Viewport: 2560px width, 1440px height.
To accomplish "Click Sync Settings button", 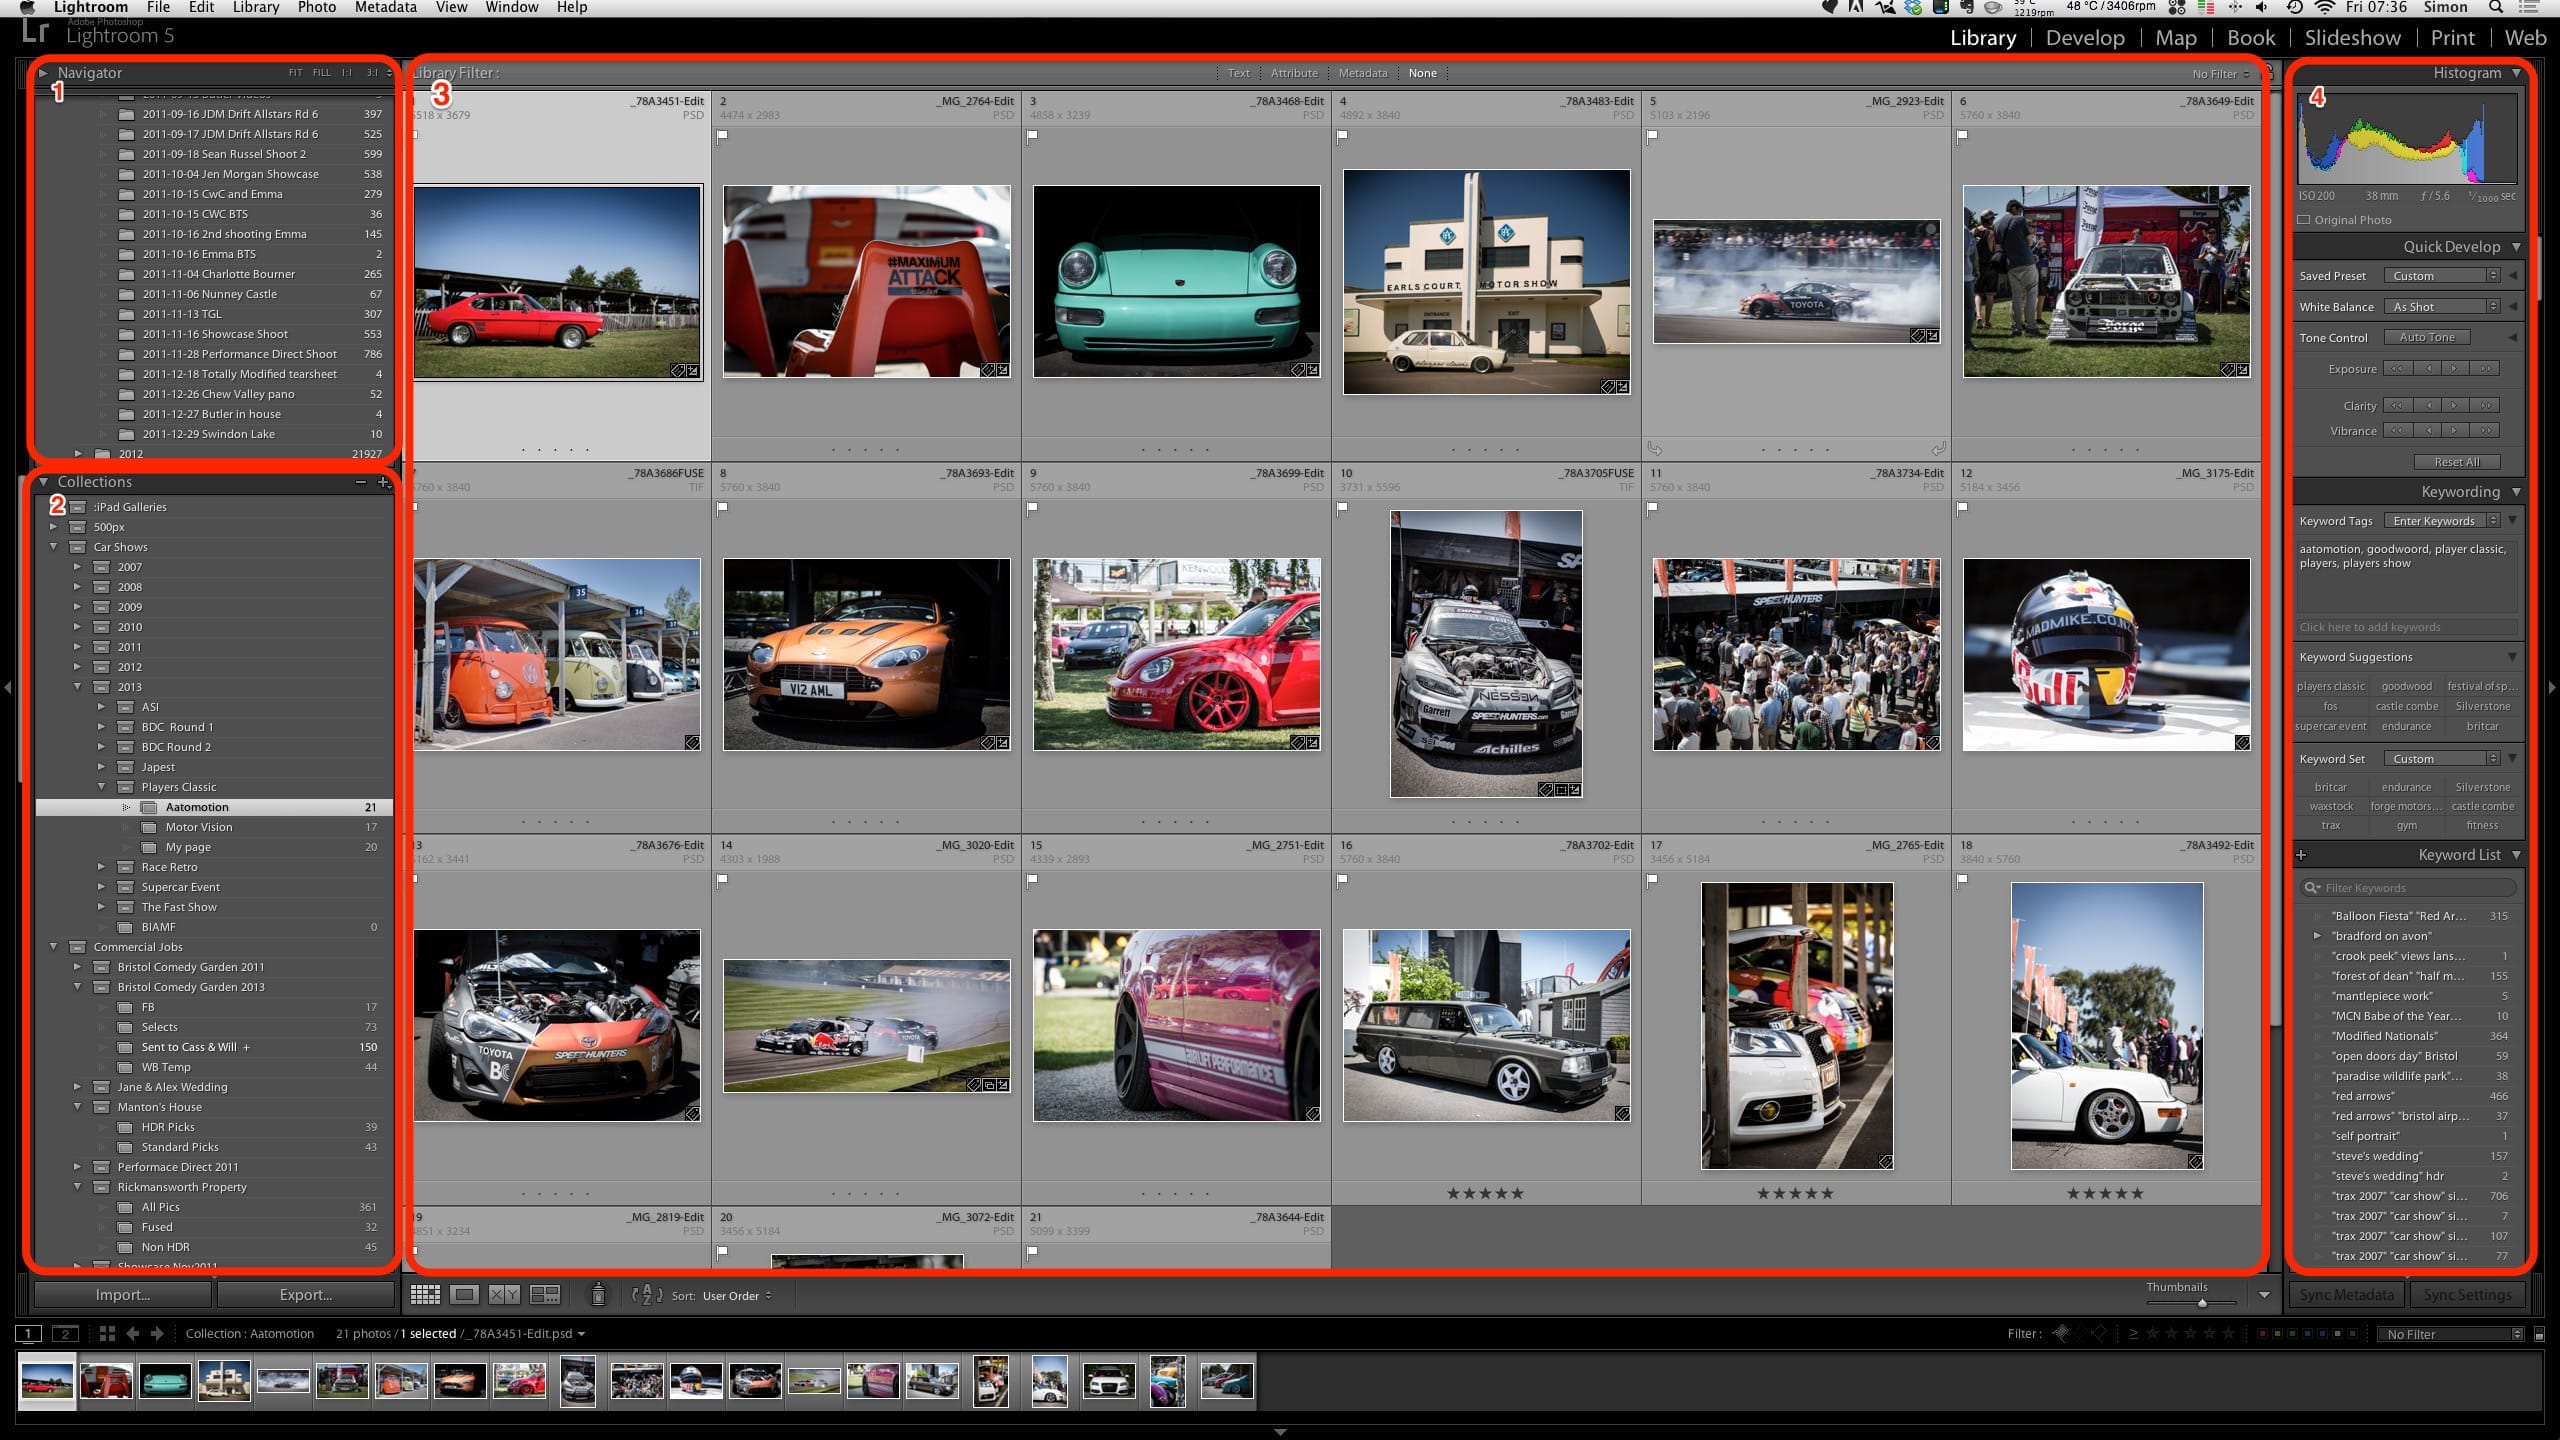I will point(2467,1295).
